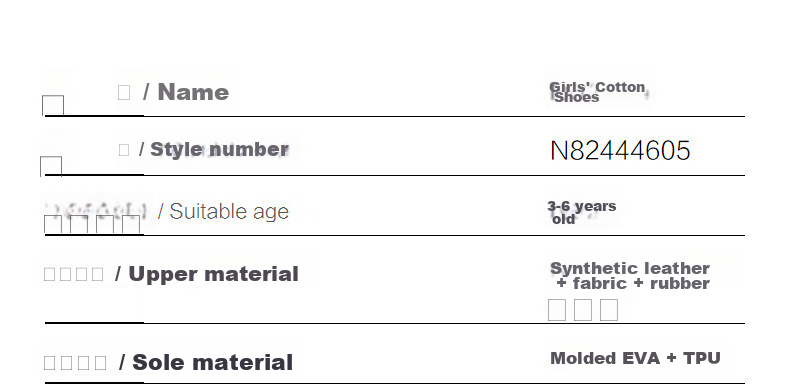Click the "Sole material" label
Screen dimensions: 790x384
pos(212,362)
